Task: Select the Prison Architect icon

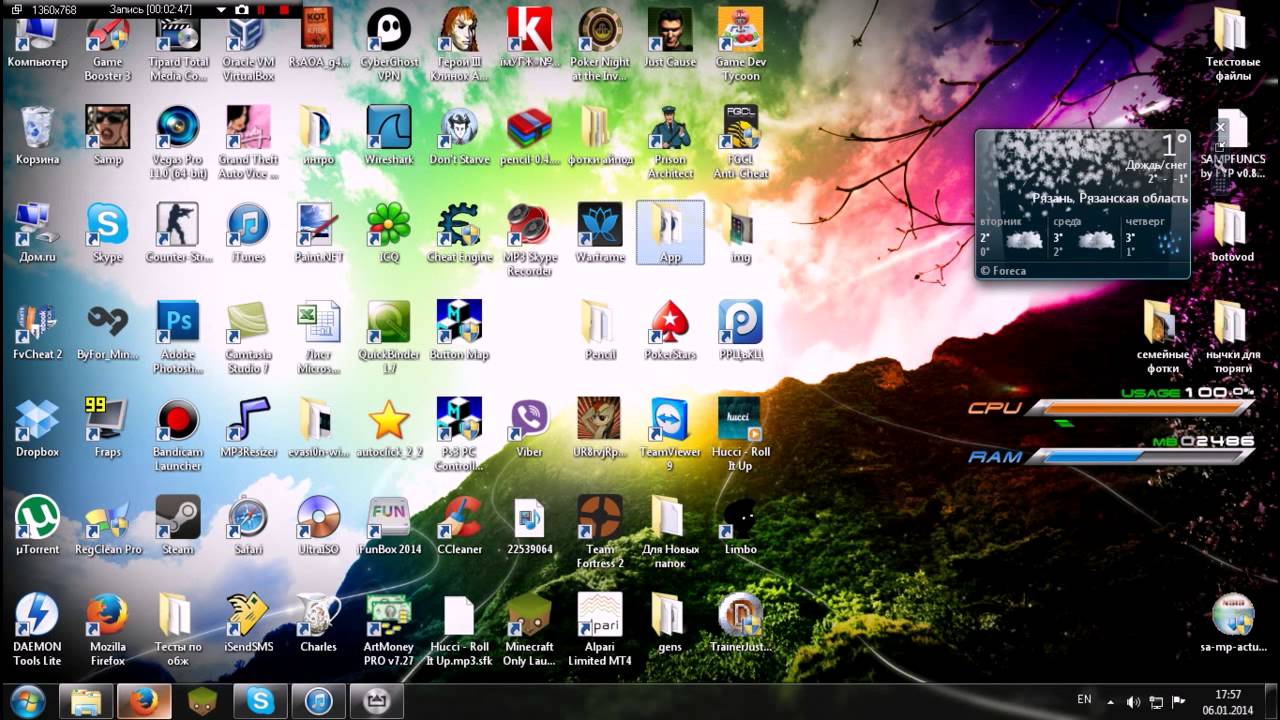Action: coord(670,143)
